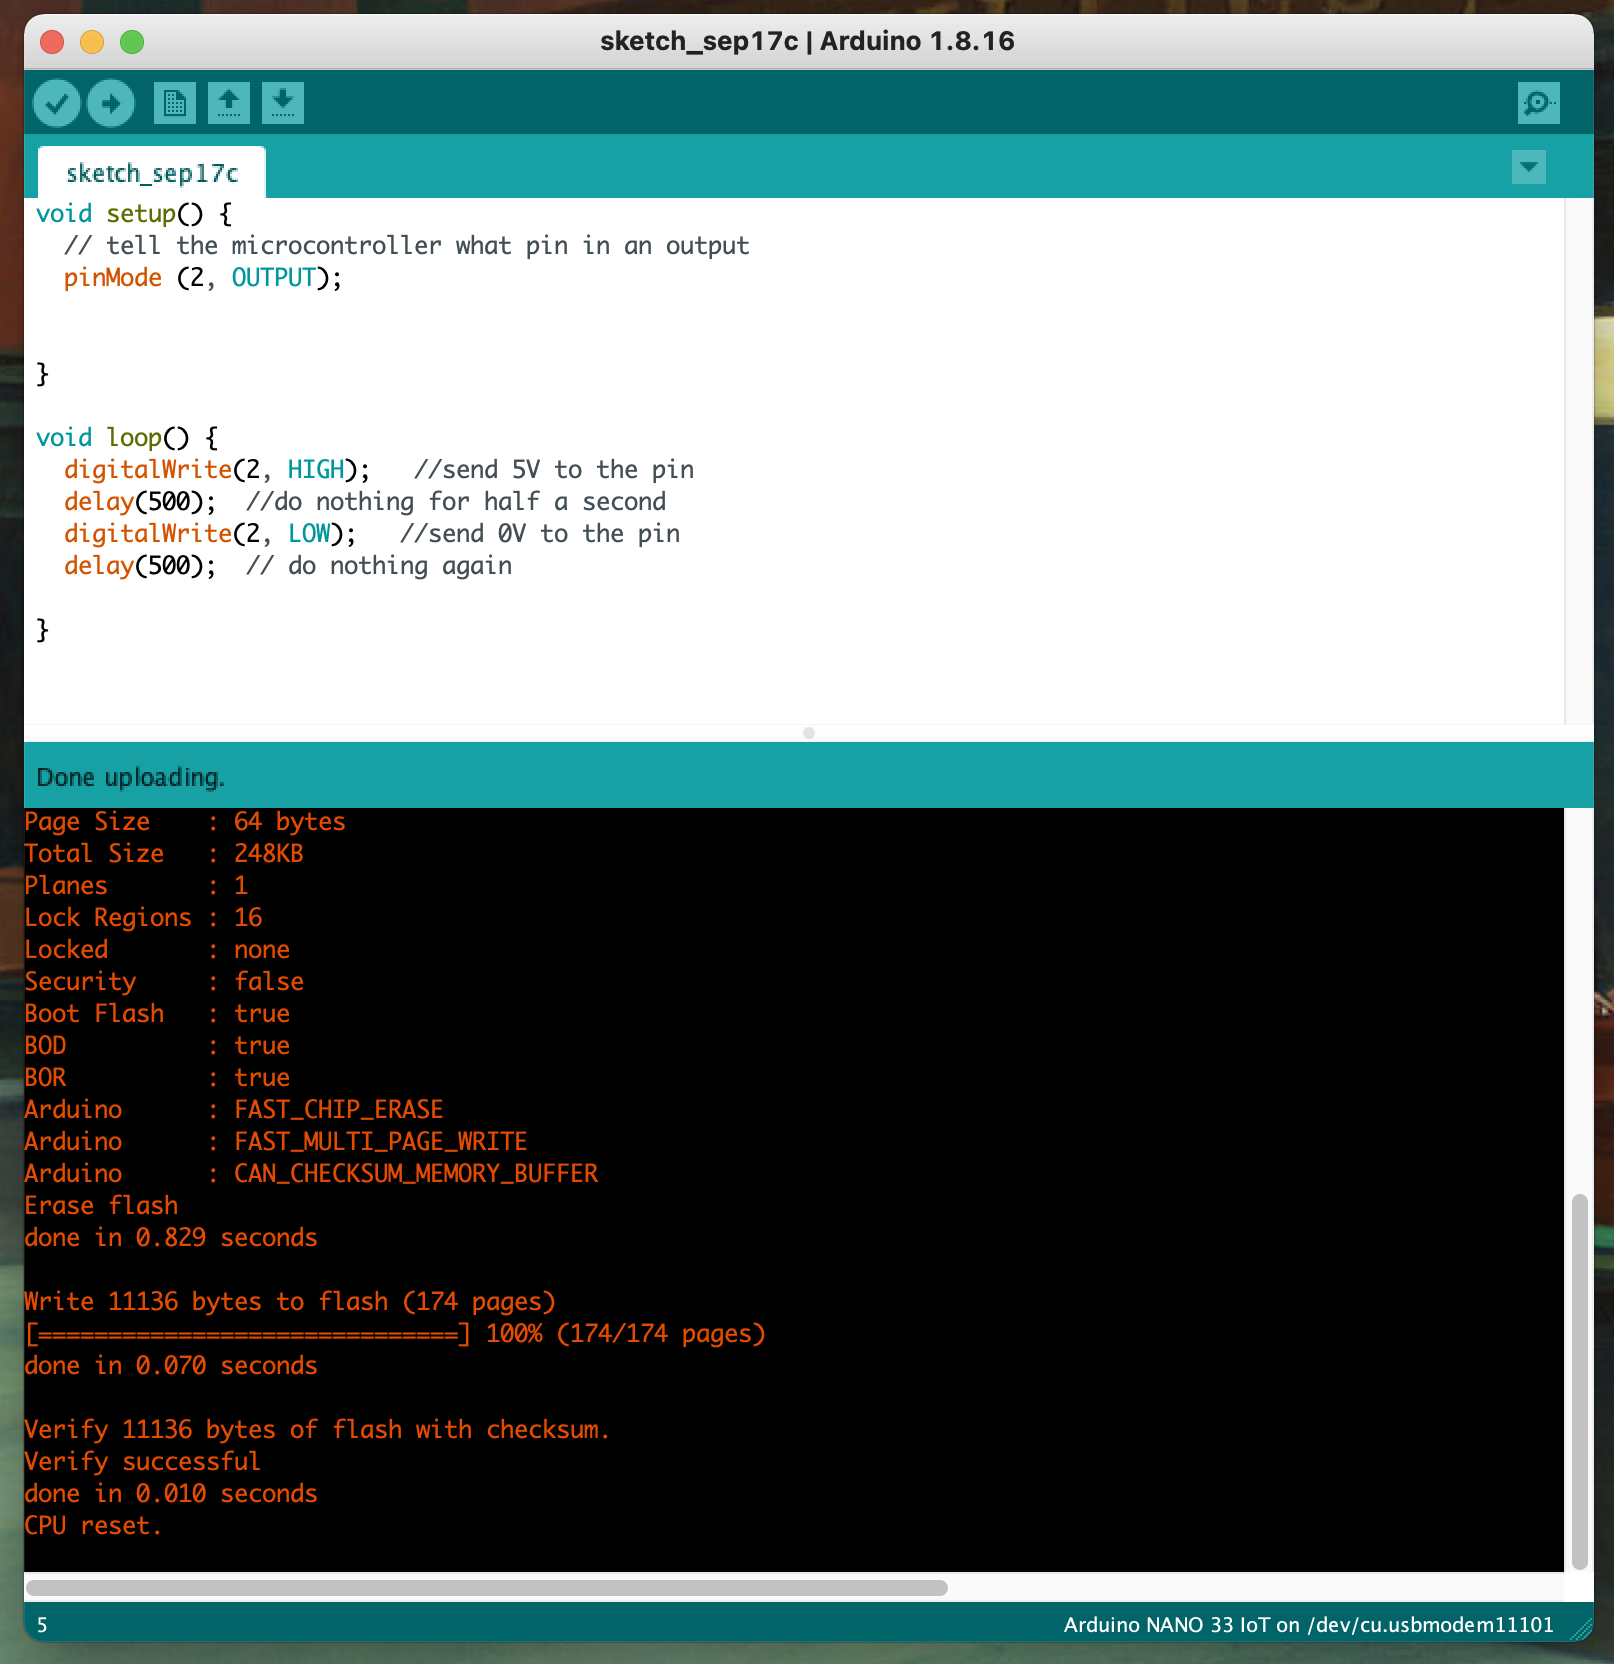
Task: Save the sketch using the down-arrow icon
Action: 283,103
